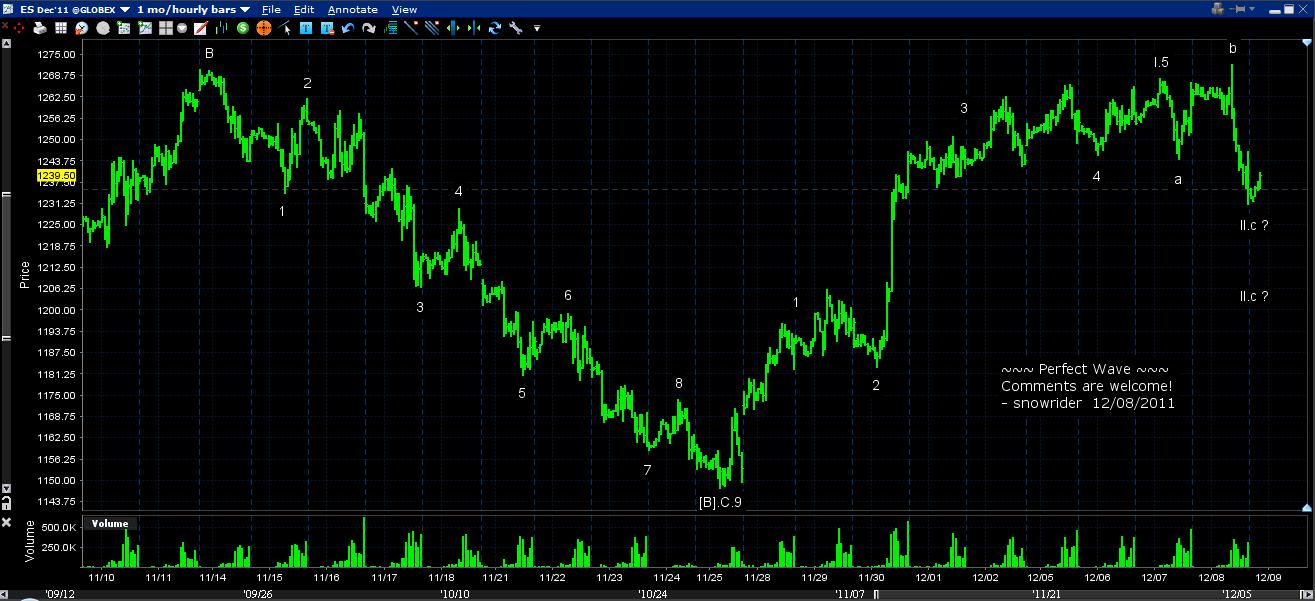The width and height of the screenshot is (1315, 601).
Task: Select the 'Comments are welcome!' annotation text
Action: click(x=1087, y=386)
